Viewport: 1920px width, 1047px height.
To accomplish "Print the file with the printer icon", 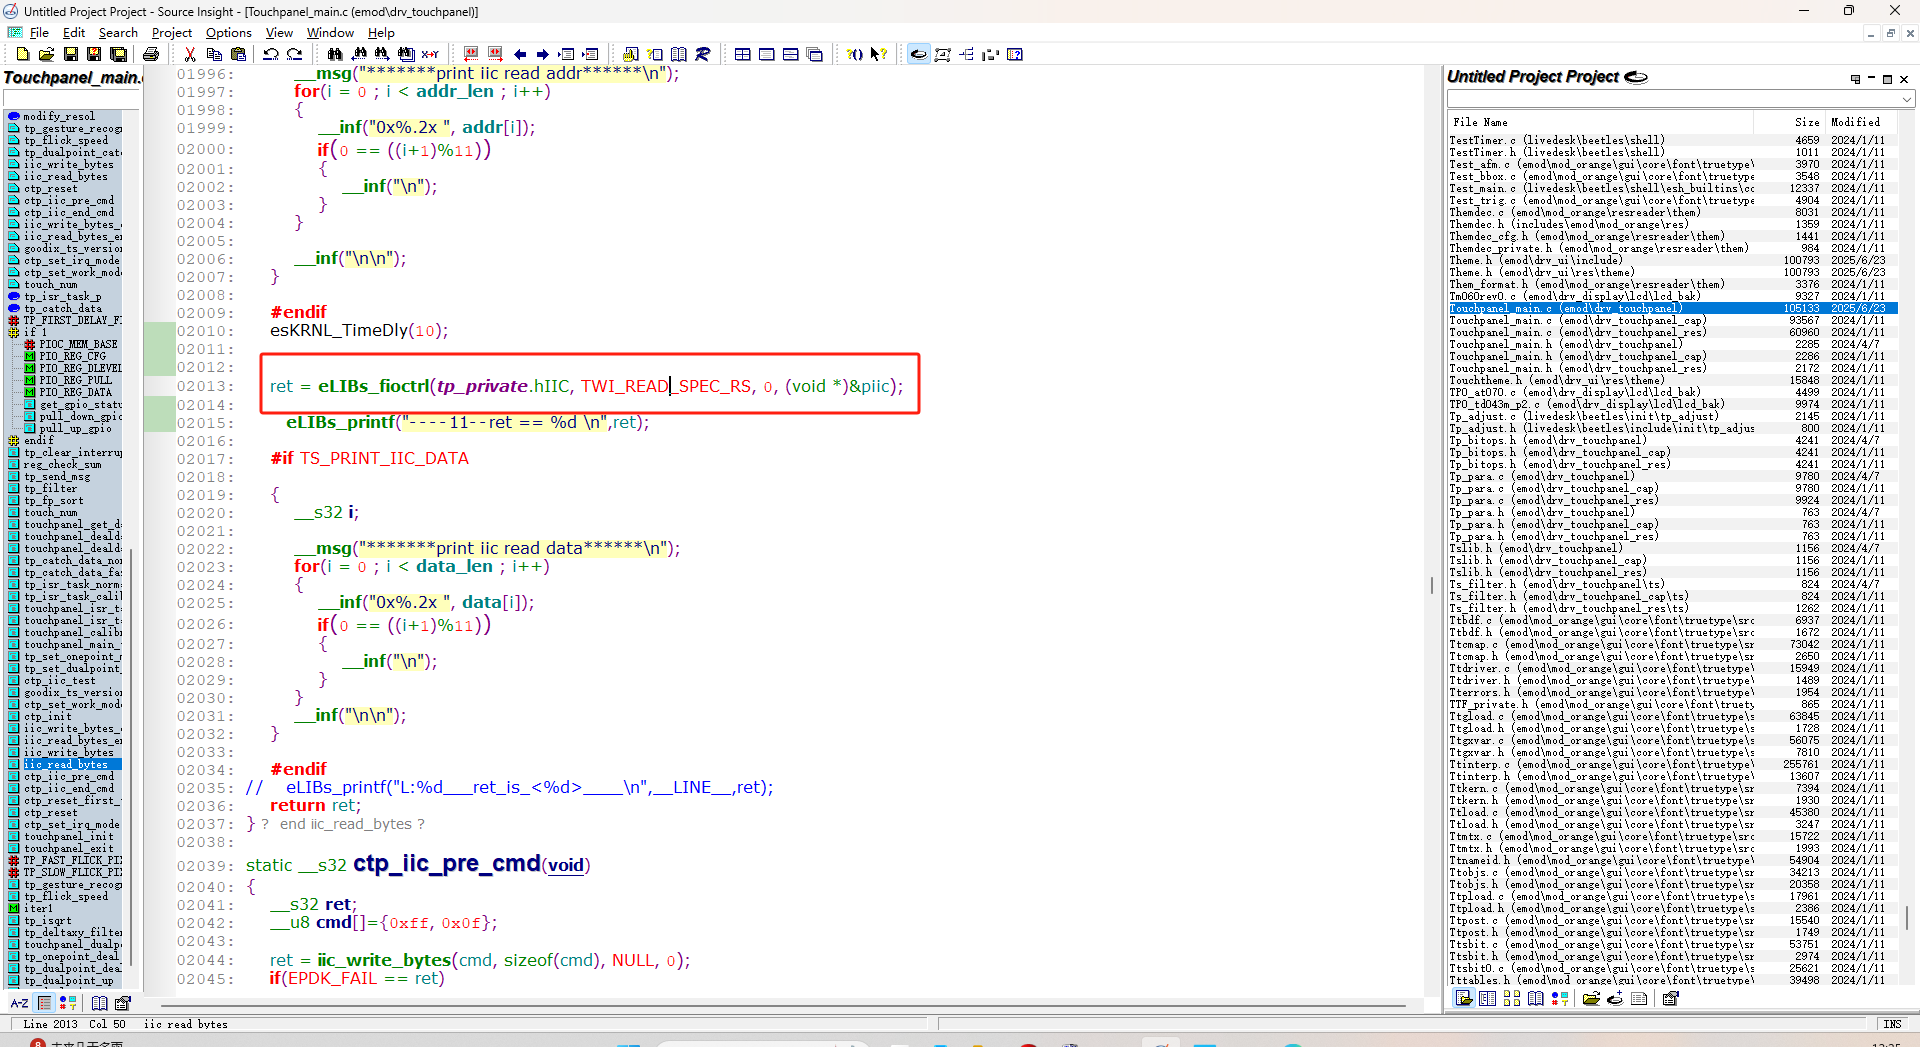I will pos(150,54).
